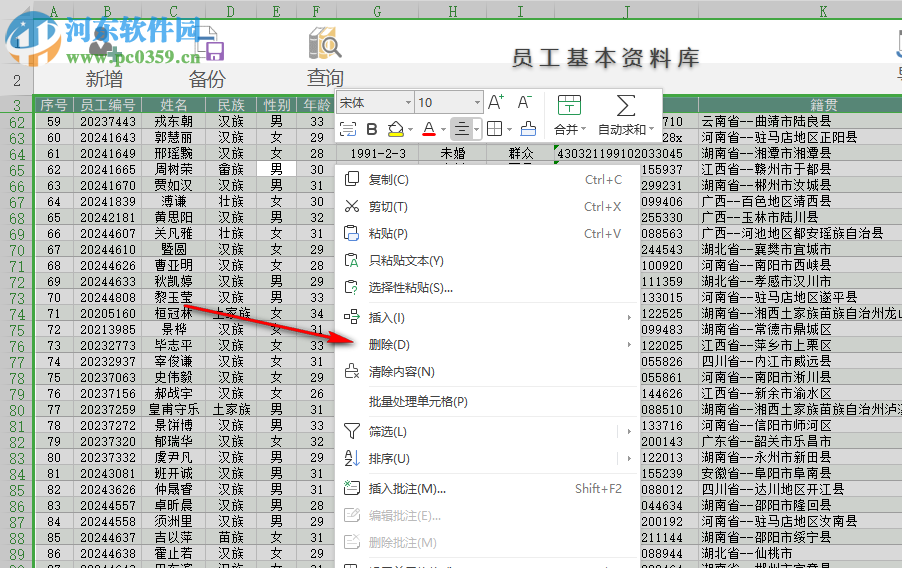Decrease font size with A- icon
Screen dimensions: 902x568
tap(524, 102)
